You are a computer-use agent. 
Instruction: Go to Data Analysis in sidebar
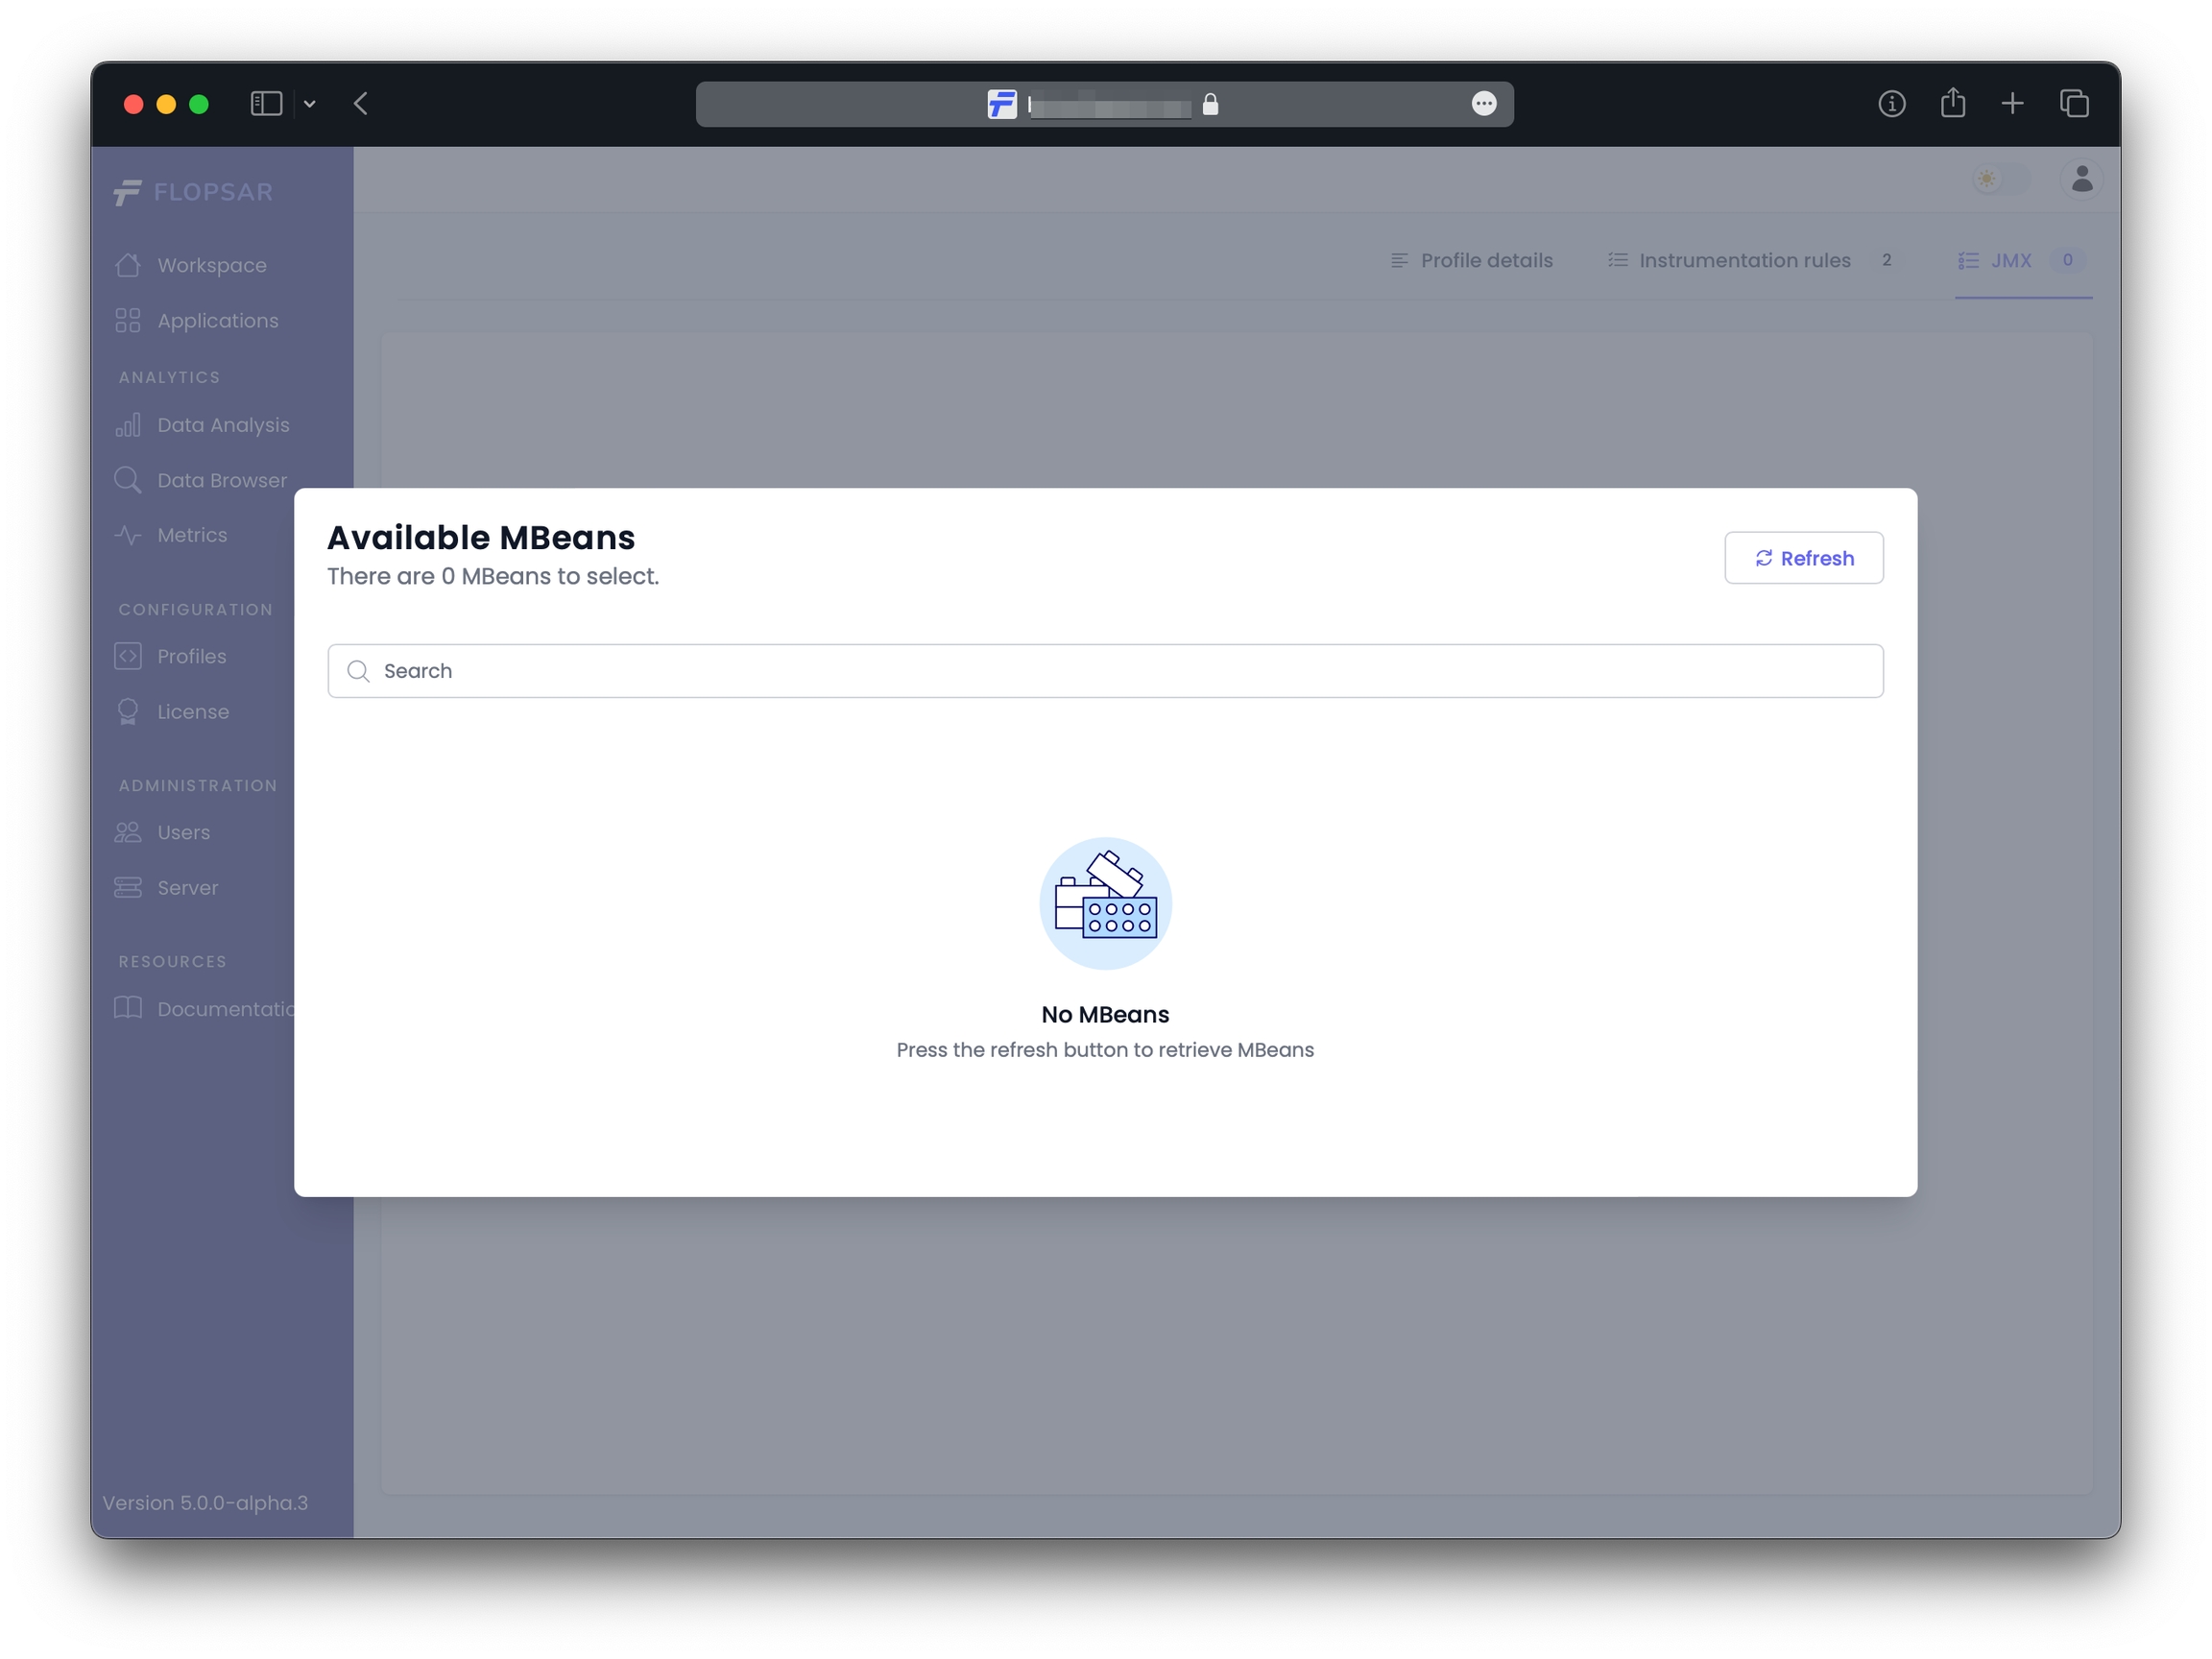[222, 425]
